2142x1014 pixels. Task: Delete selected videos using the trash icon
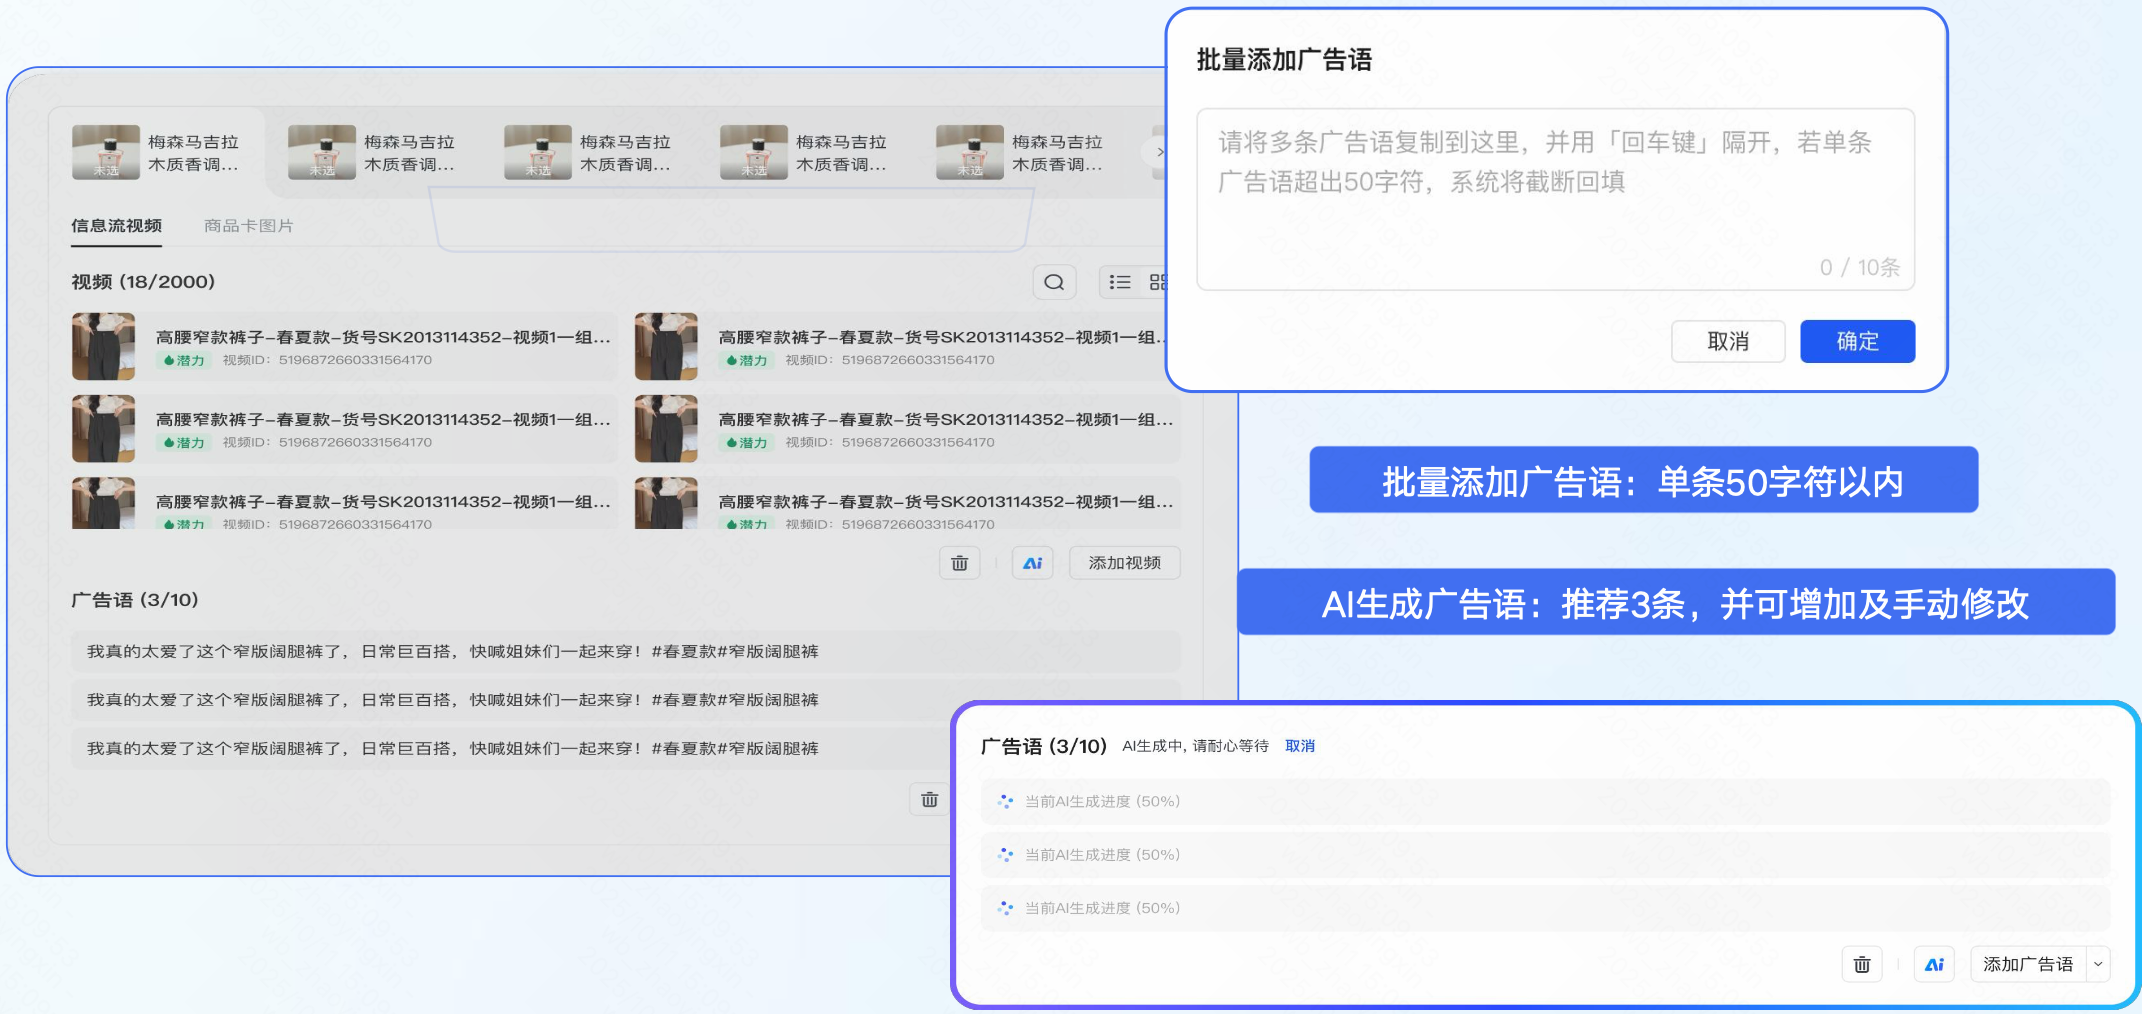959,562
